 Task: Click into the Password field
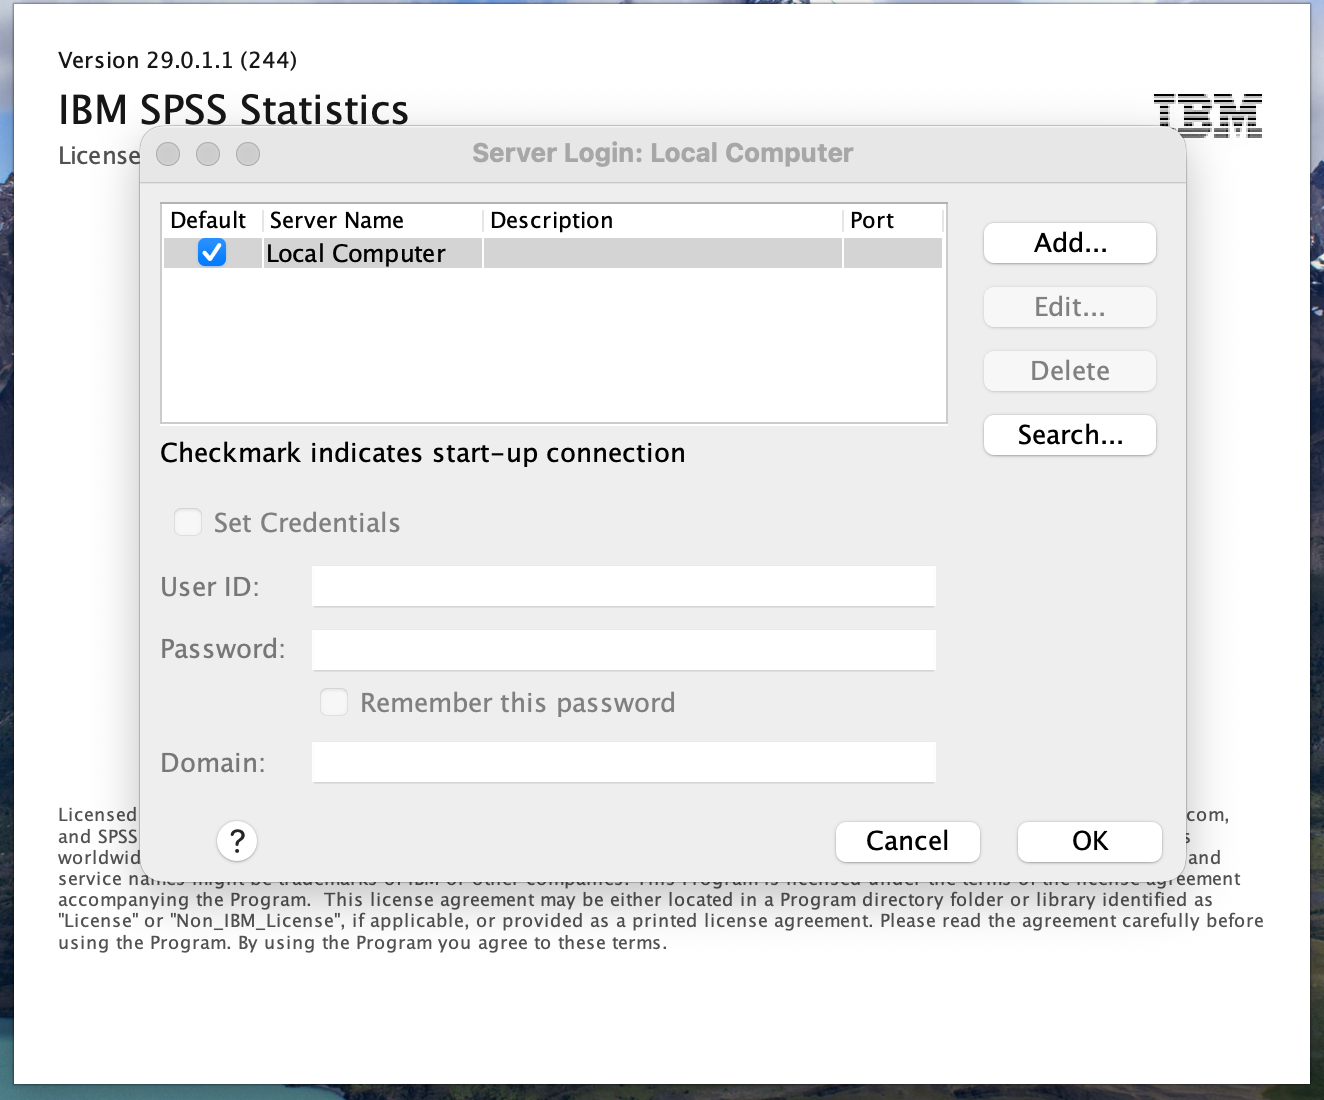(x=623, y=649)
